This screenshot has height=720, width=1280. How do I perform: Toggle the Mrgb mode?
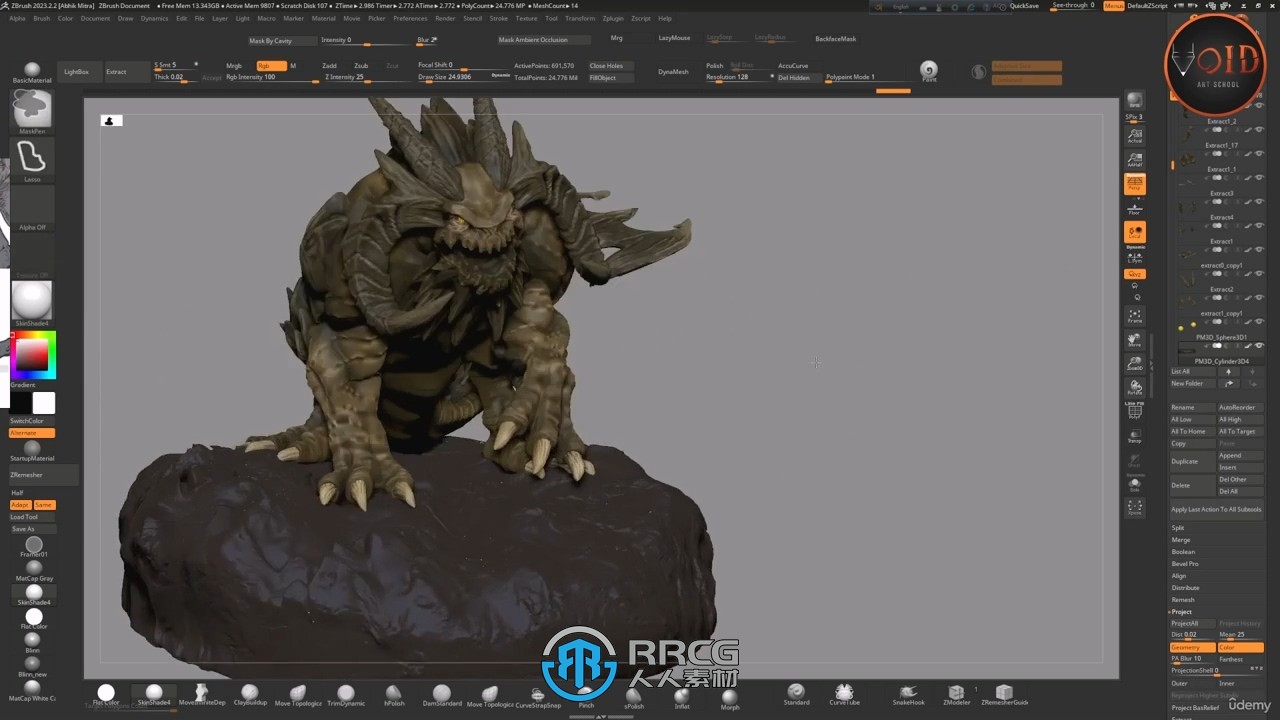click(234, 65)
